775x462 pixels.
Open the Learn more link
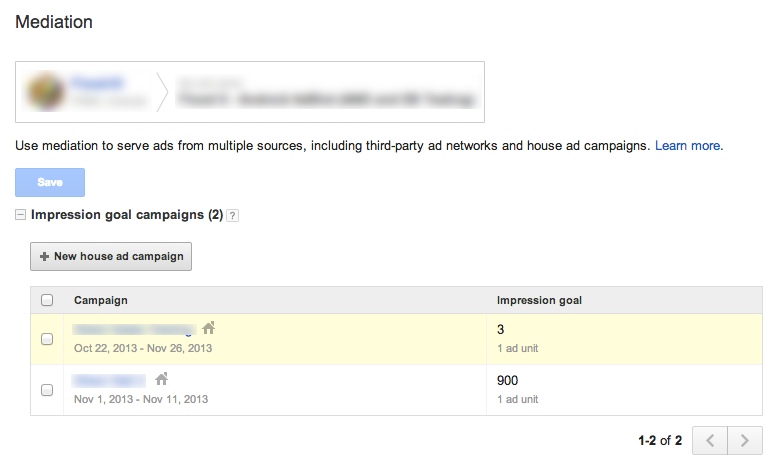pos(688,146)
